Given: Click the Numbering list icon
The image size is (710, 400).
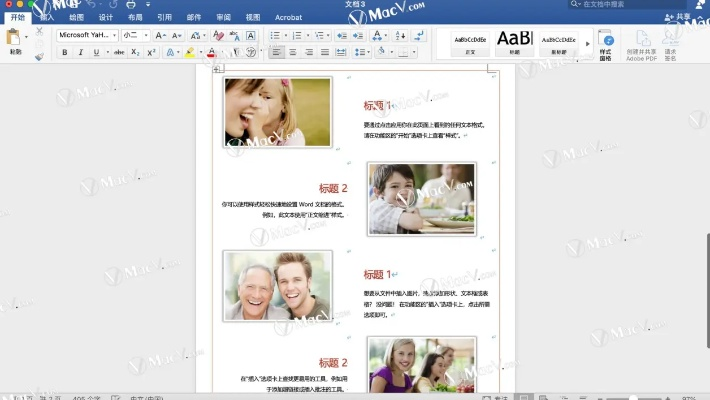Looking at the screenshot, I should 297,35.
